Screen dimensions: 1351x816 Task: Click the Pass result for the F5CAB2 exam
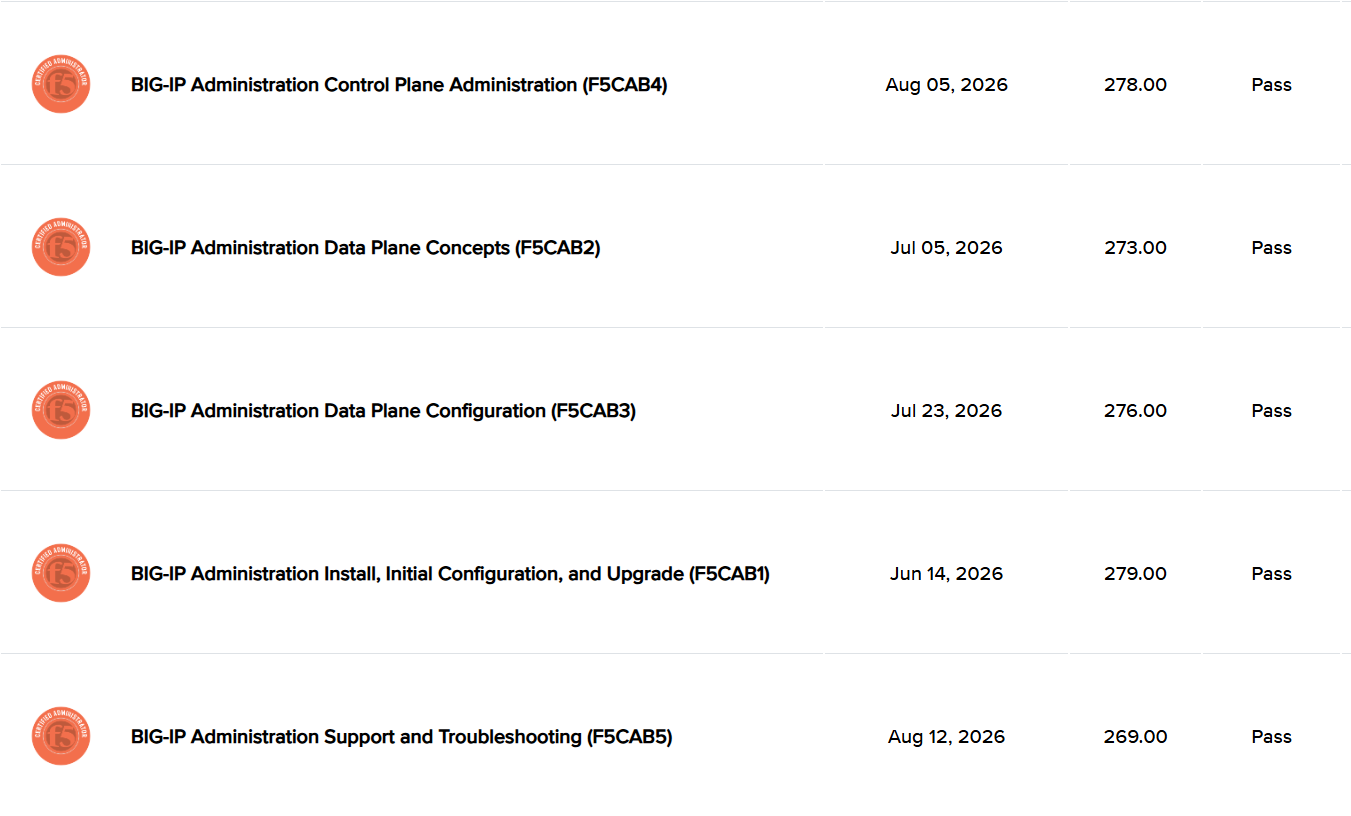[1271, 248]
